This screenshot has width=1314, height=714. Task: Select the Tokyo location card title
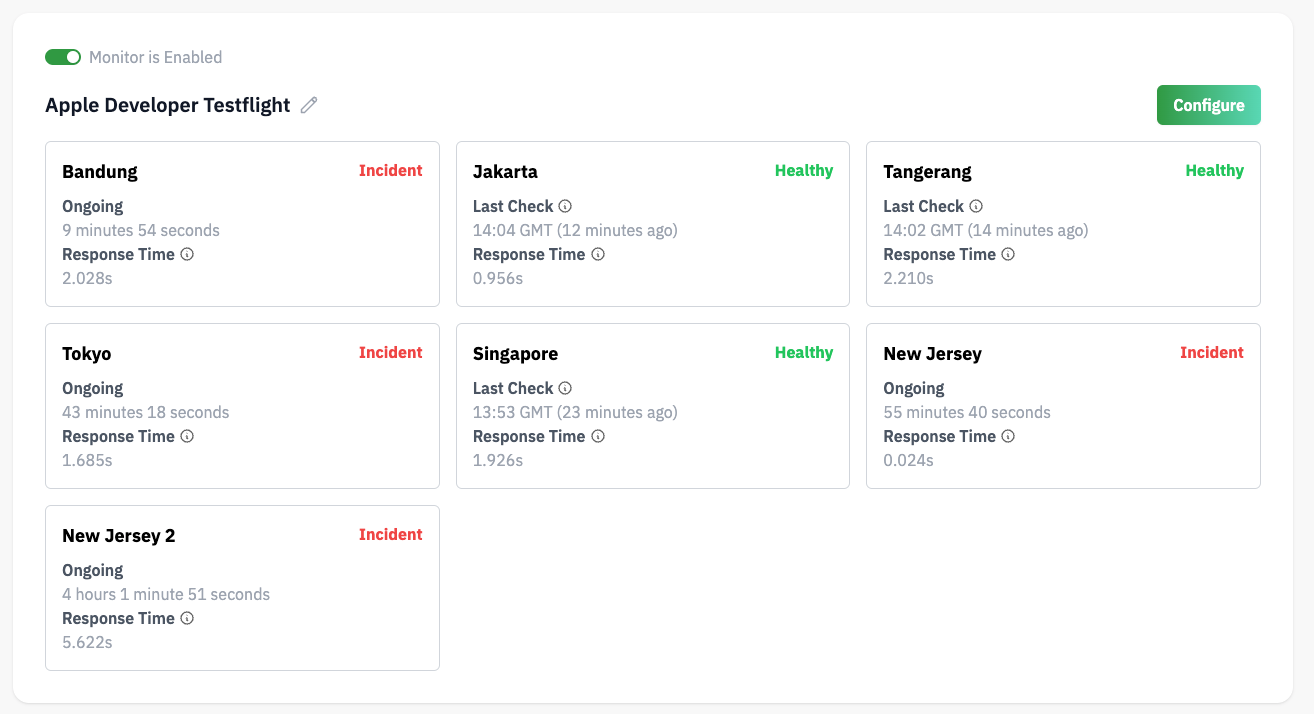pos(87,354)
